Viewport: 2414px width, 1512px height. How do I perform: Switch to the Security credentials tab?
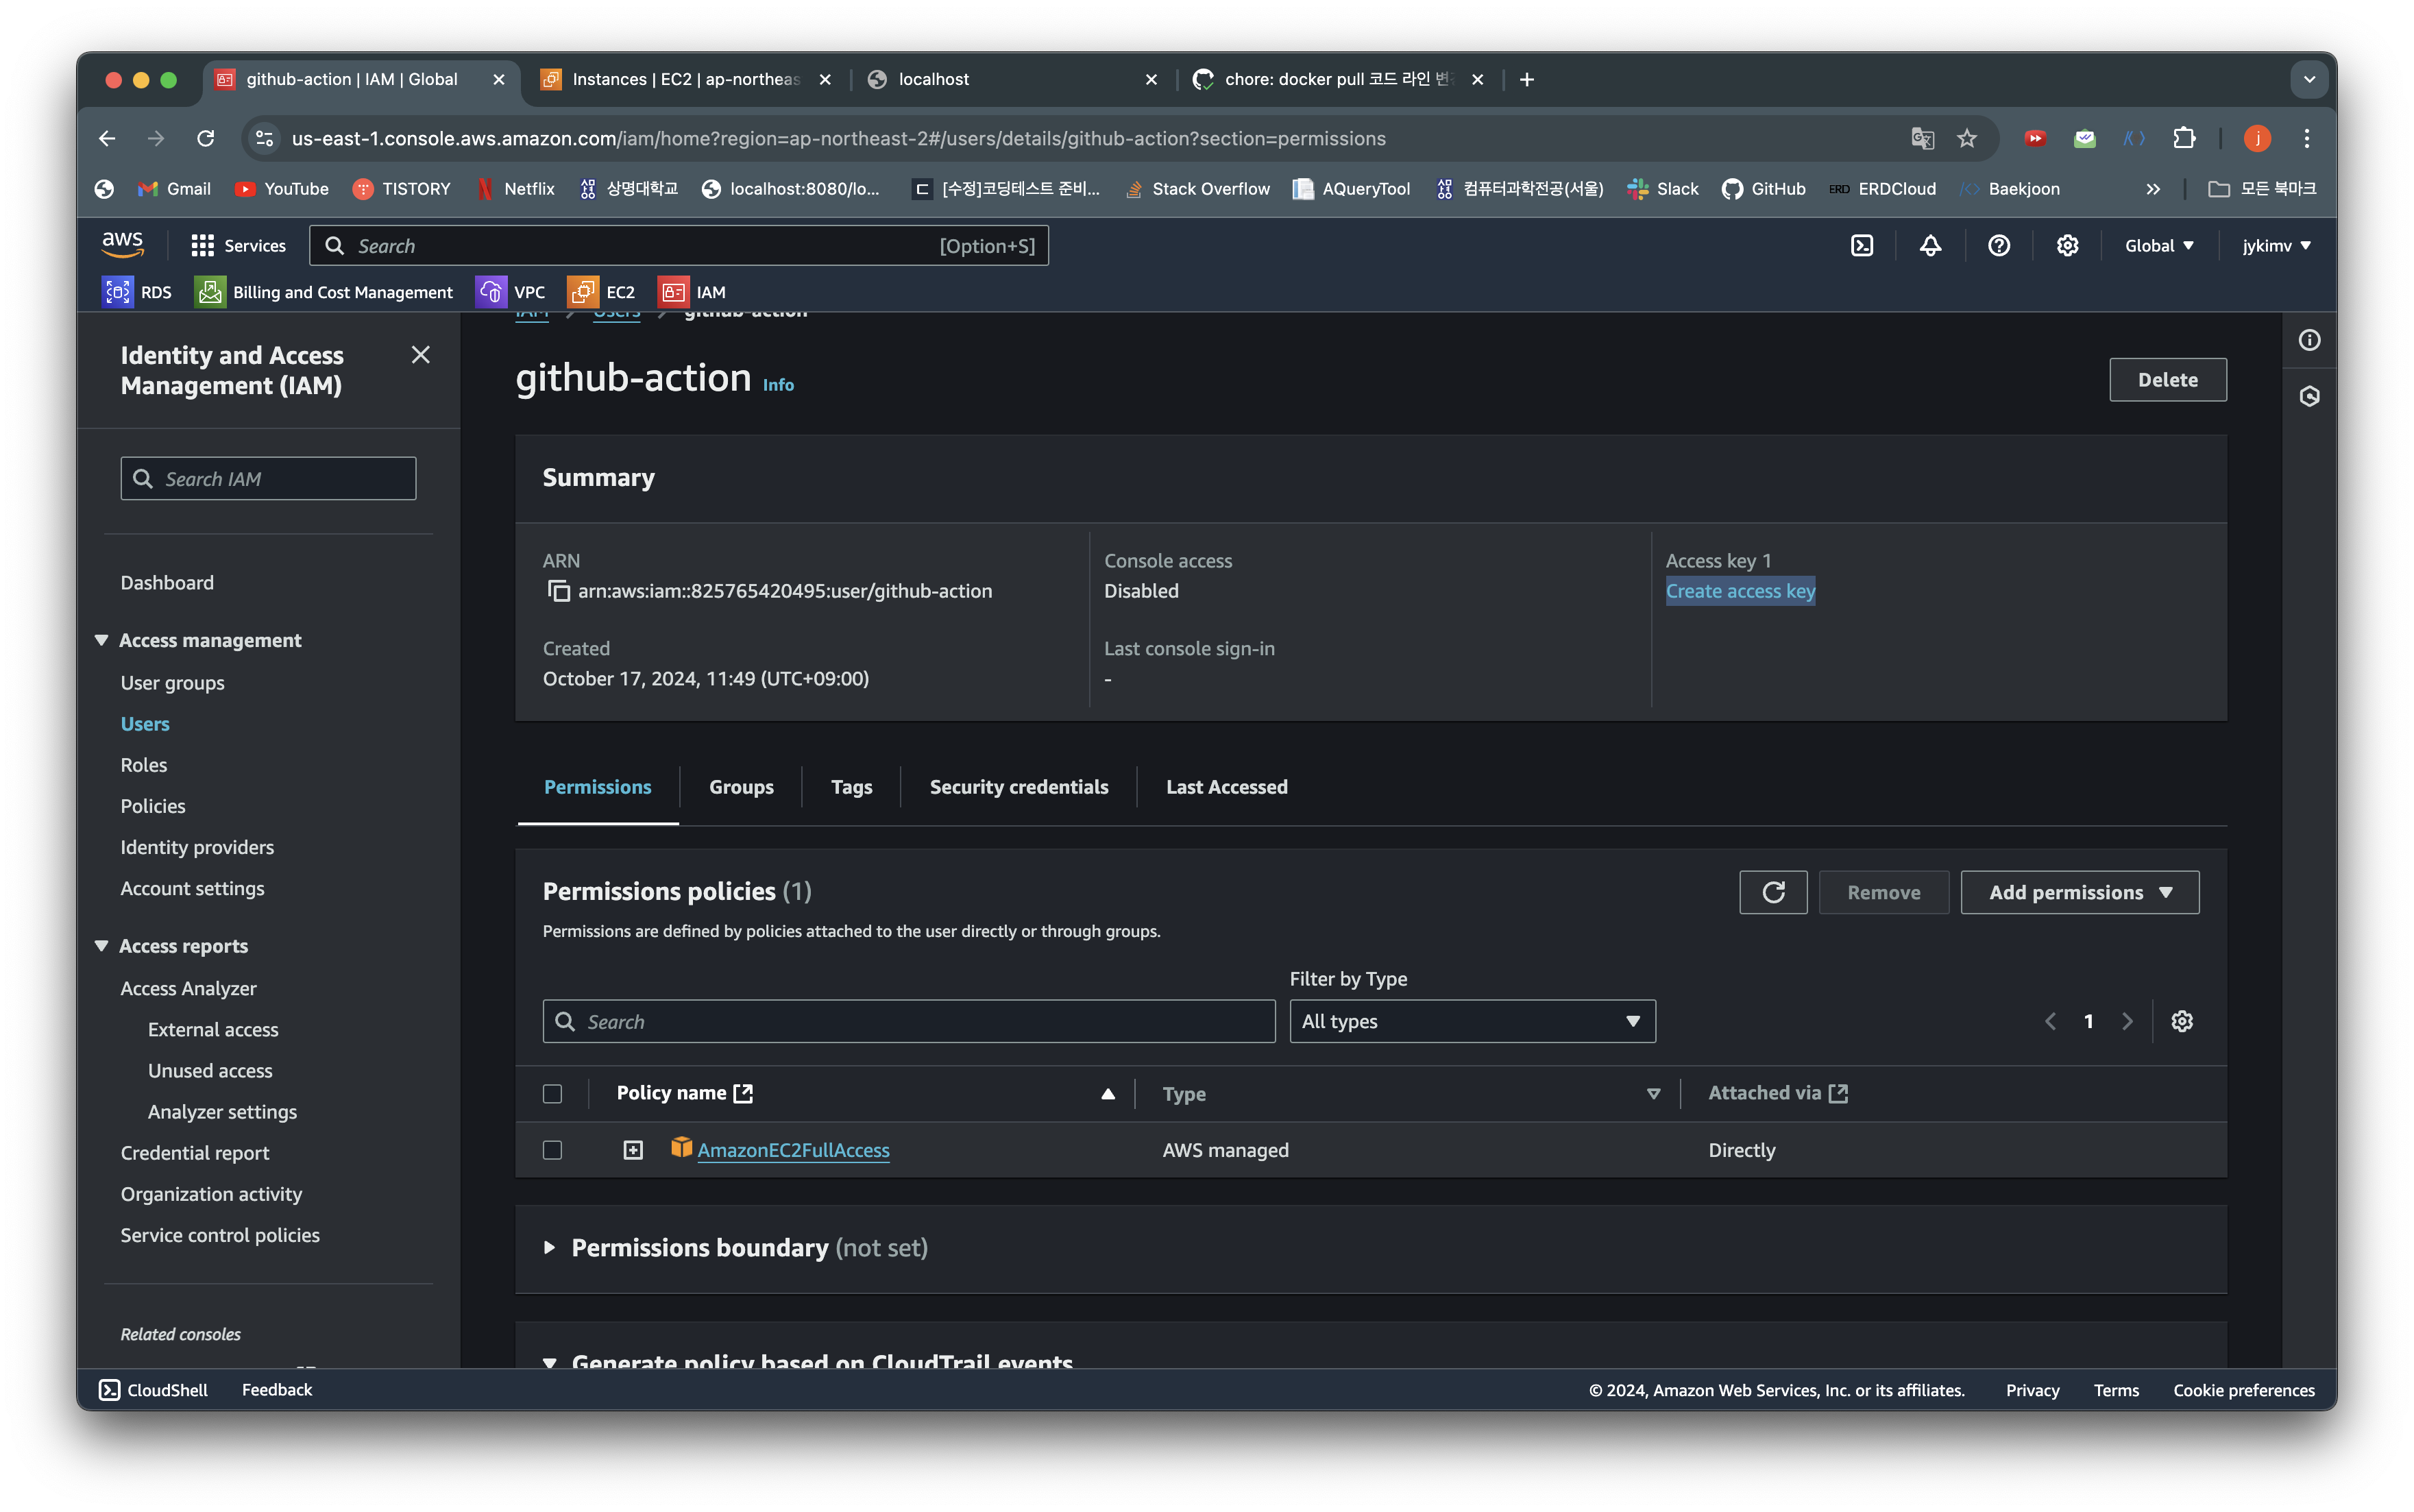tap(1018, 787)
